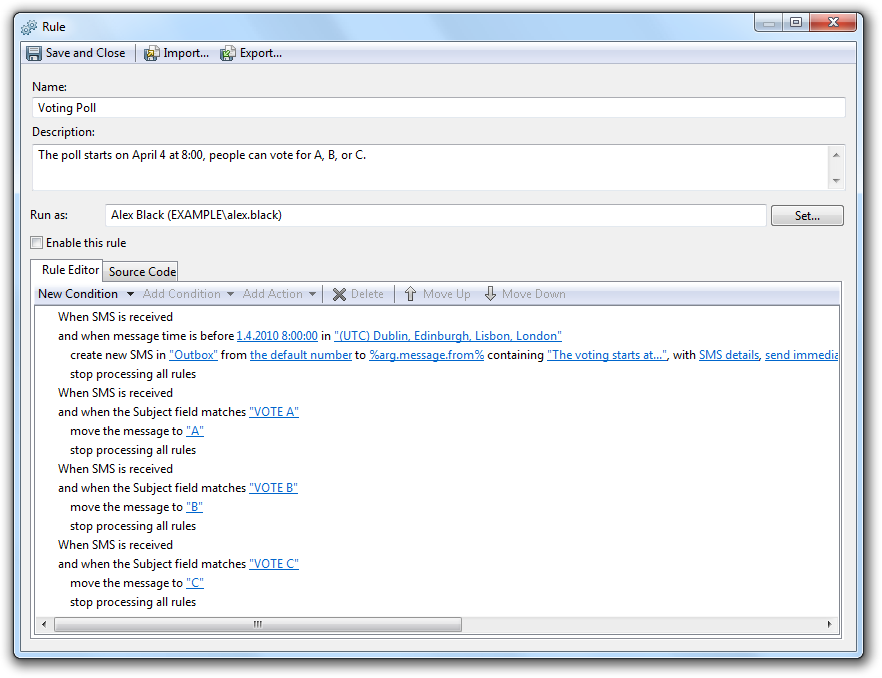Expand the Add Action dropdown arrow
The image size is (882, 678).
coord(312,294)
